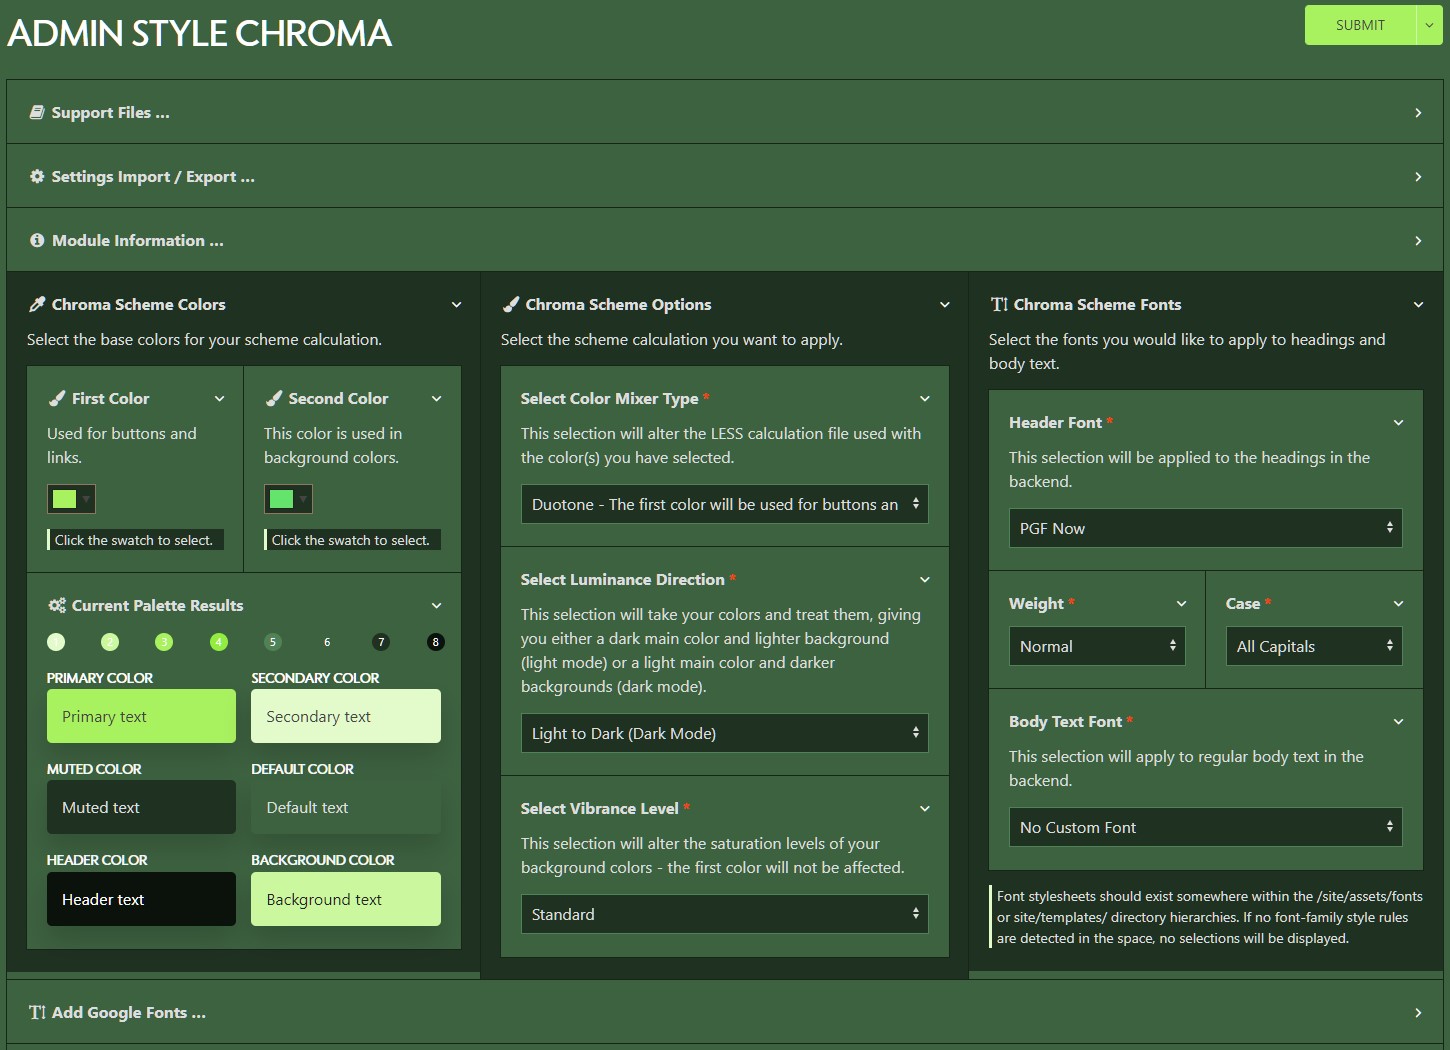
Task: Click the gear icon beside Settings Import / Export
Action: point(37,177)
